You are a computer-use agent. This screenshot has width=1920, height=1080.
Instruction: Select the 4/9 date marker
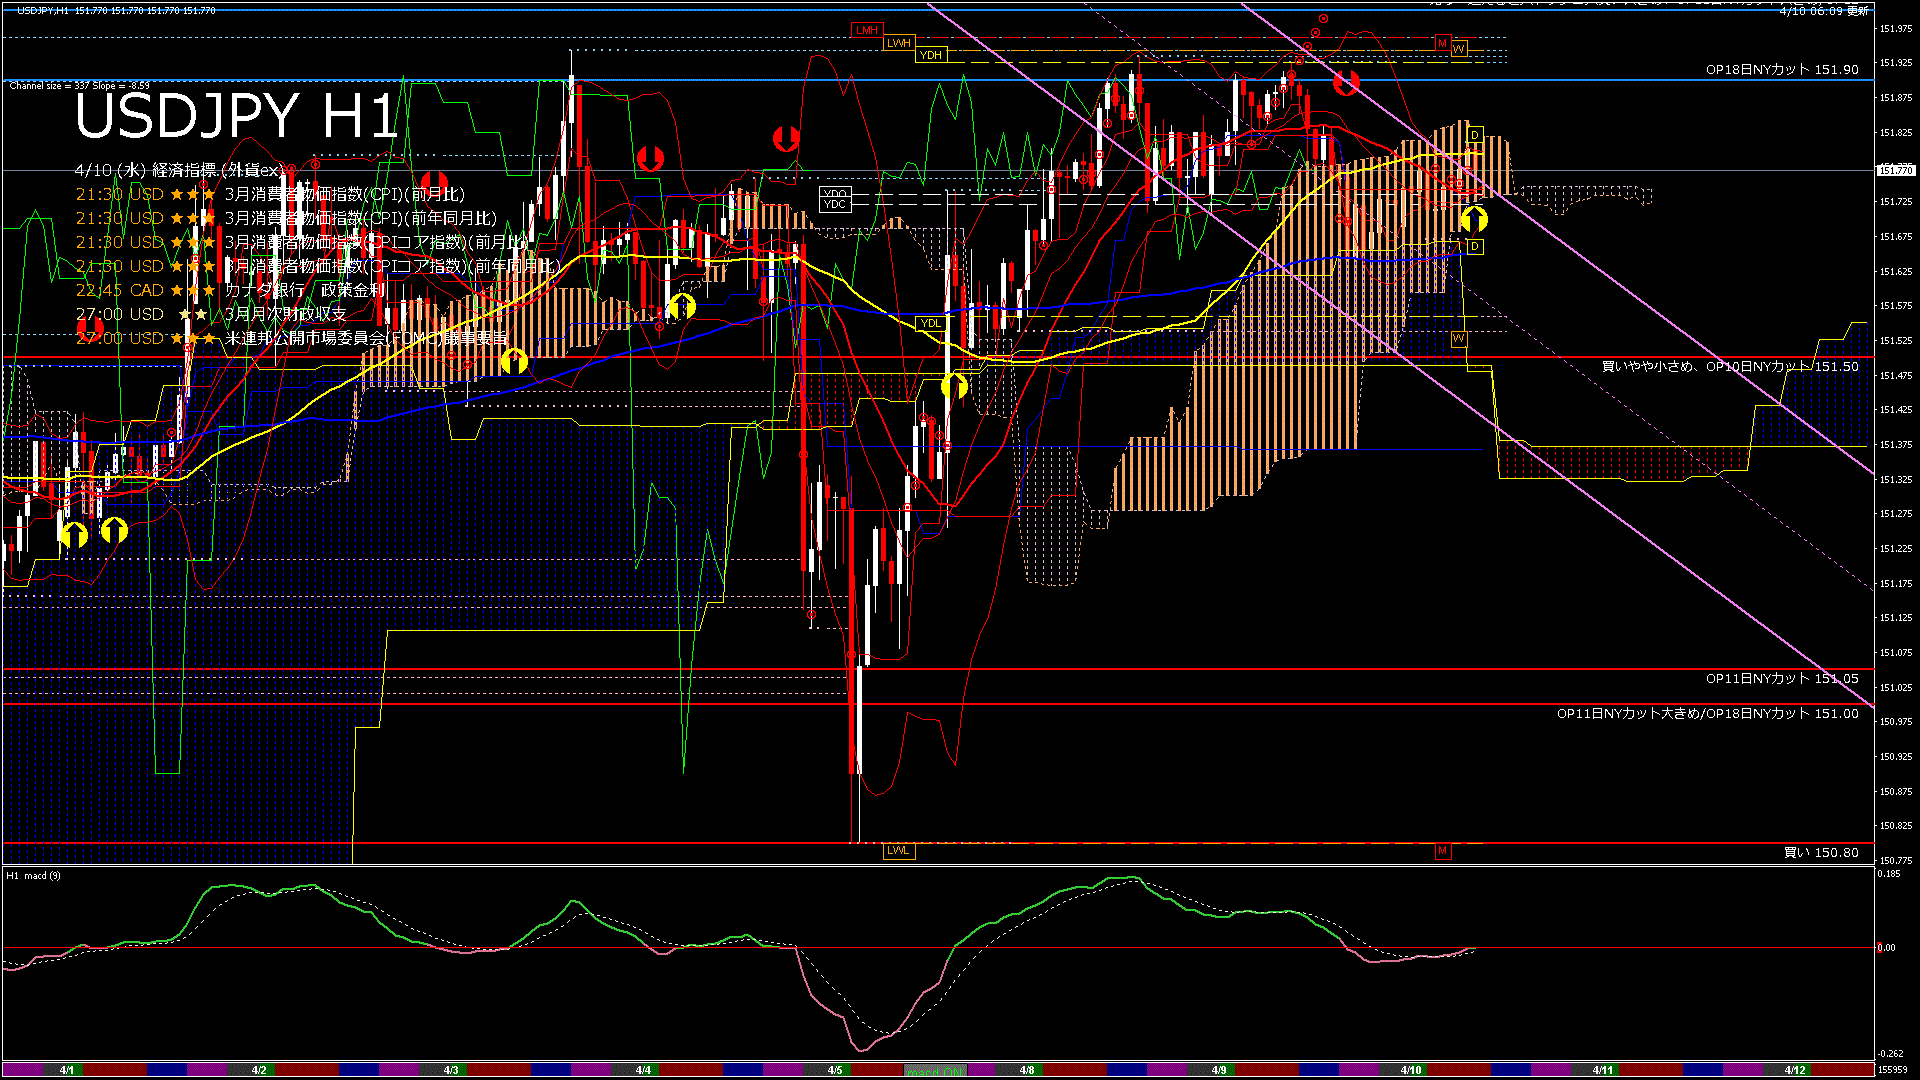tap(1219, 1070)
